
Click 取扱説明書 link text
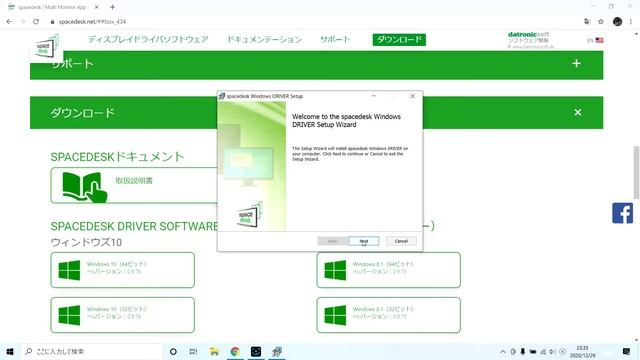coord(134,180)
